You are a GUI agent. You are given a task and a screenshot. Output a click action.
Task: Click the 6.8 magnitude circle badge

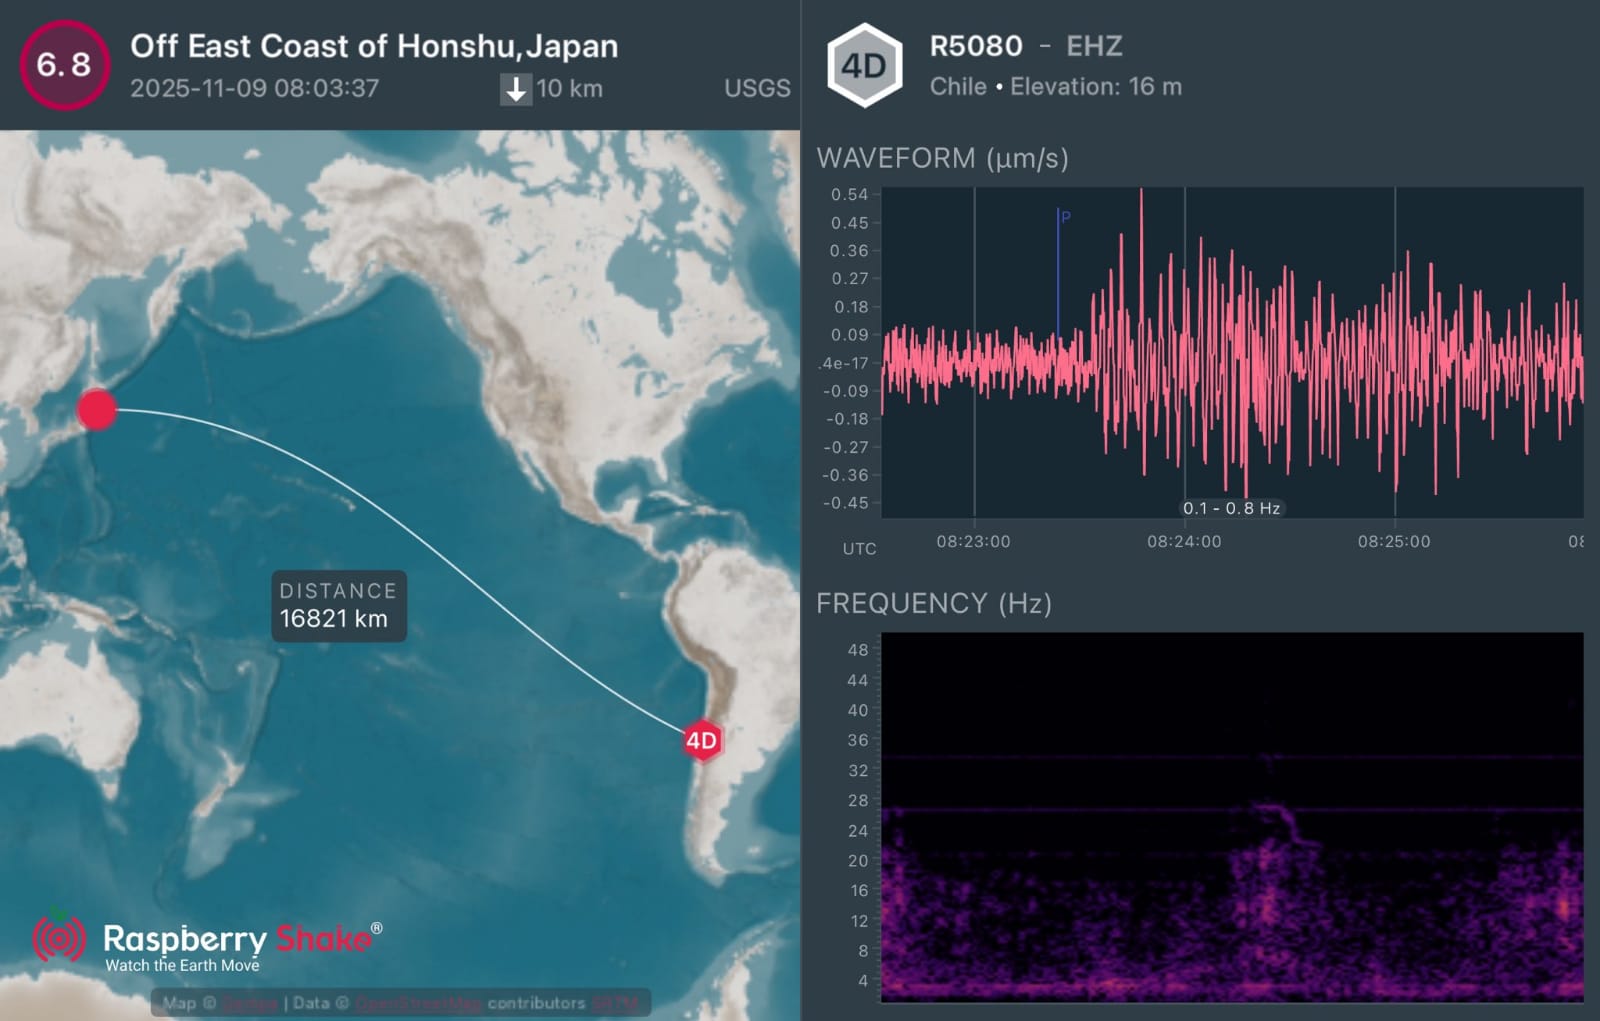64,65
